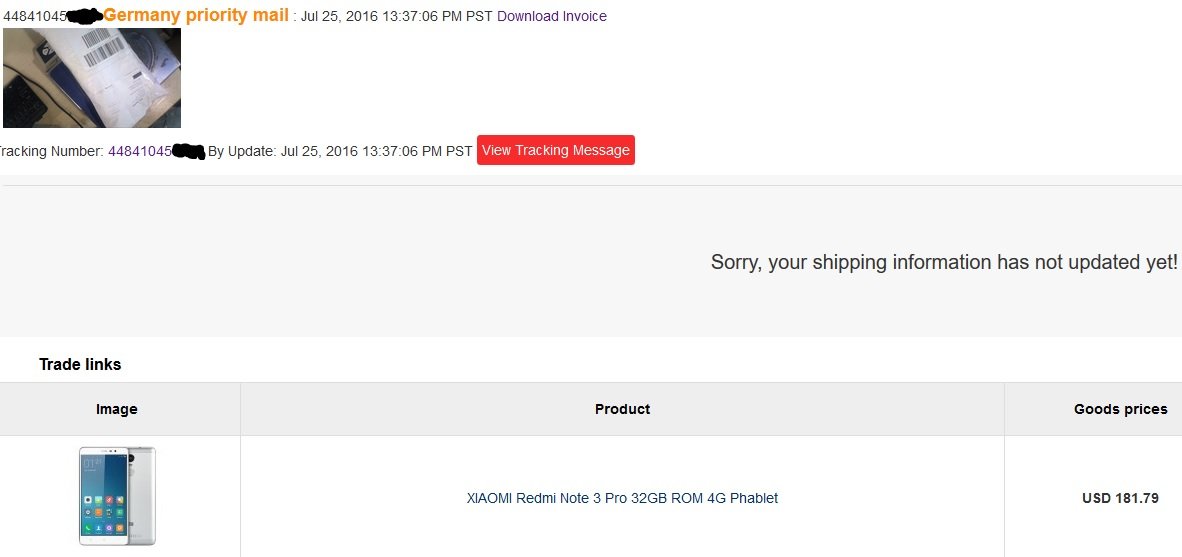
Task: Click the USD 181.79 price
Action: pyautogui.click(x=1120, y=498)
